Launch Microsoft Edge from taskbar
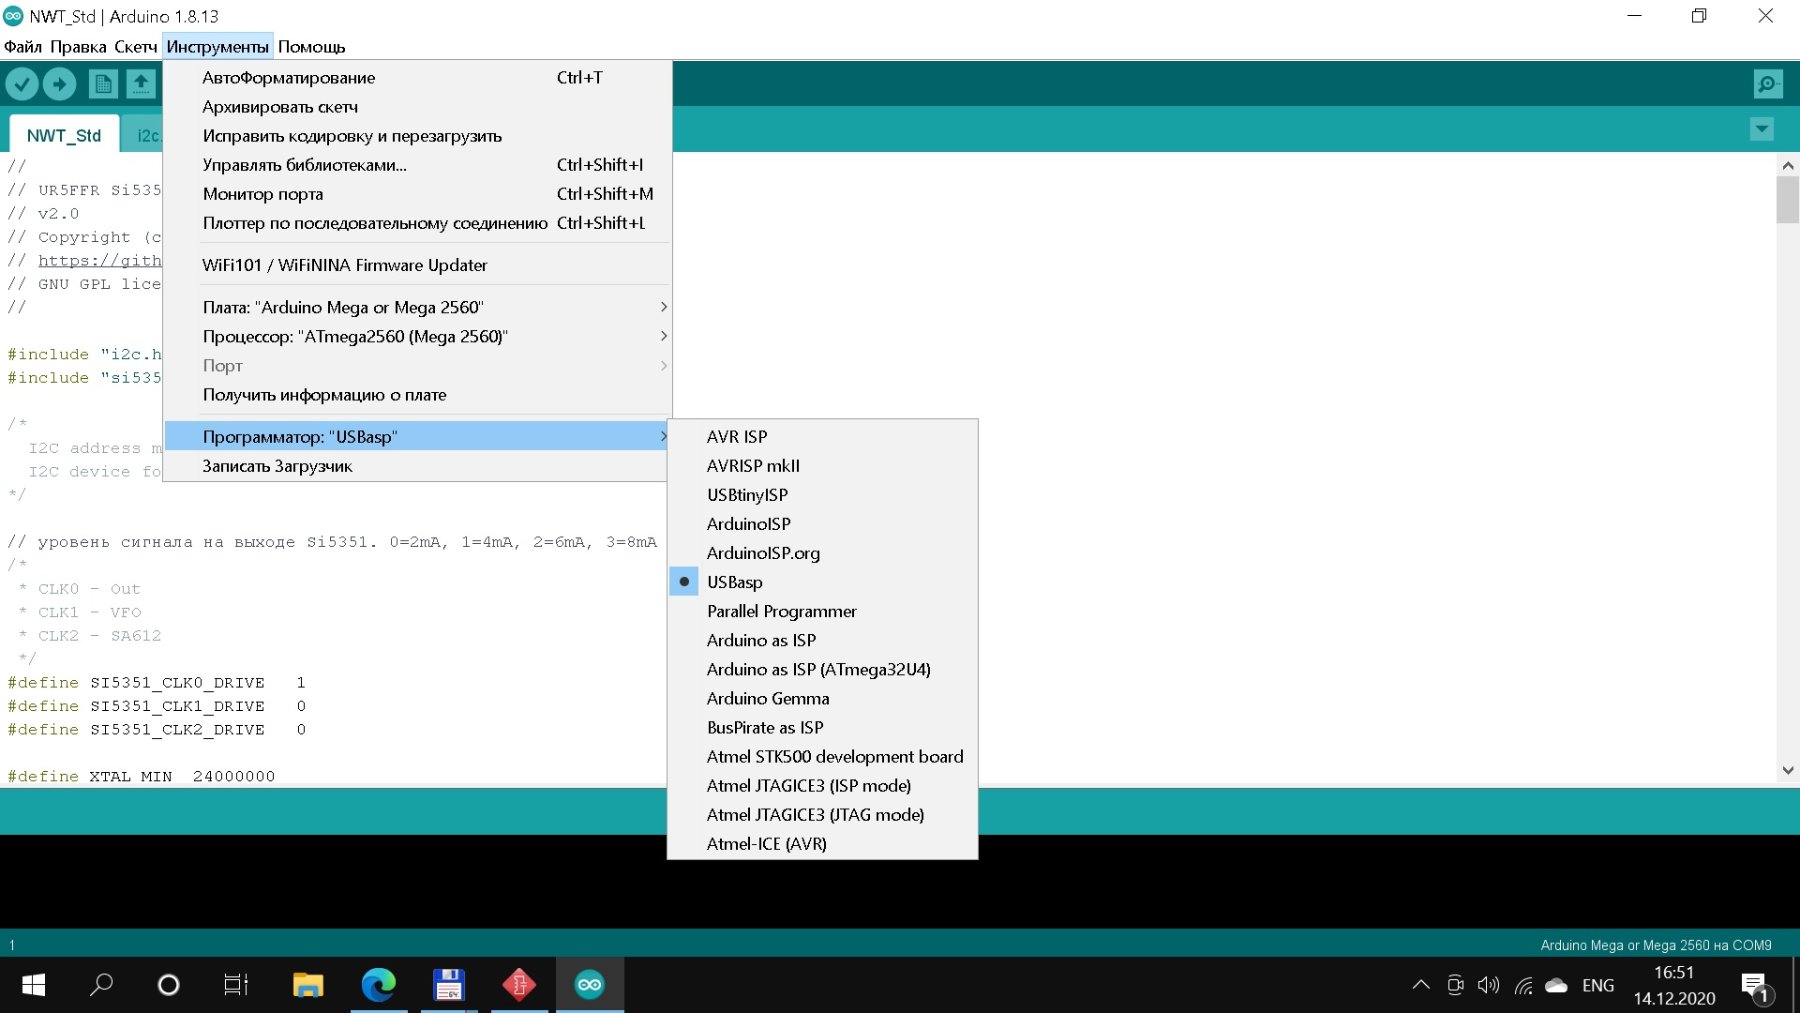1800x1013 pixels. [379, 985]
